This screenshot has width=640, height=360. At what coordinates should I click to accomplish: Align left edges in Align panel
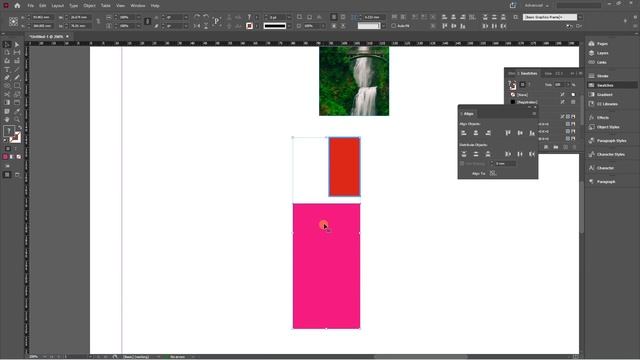(x=464, y=133)
